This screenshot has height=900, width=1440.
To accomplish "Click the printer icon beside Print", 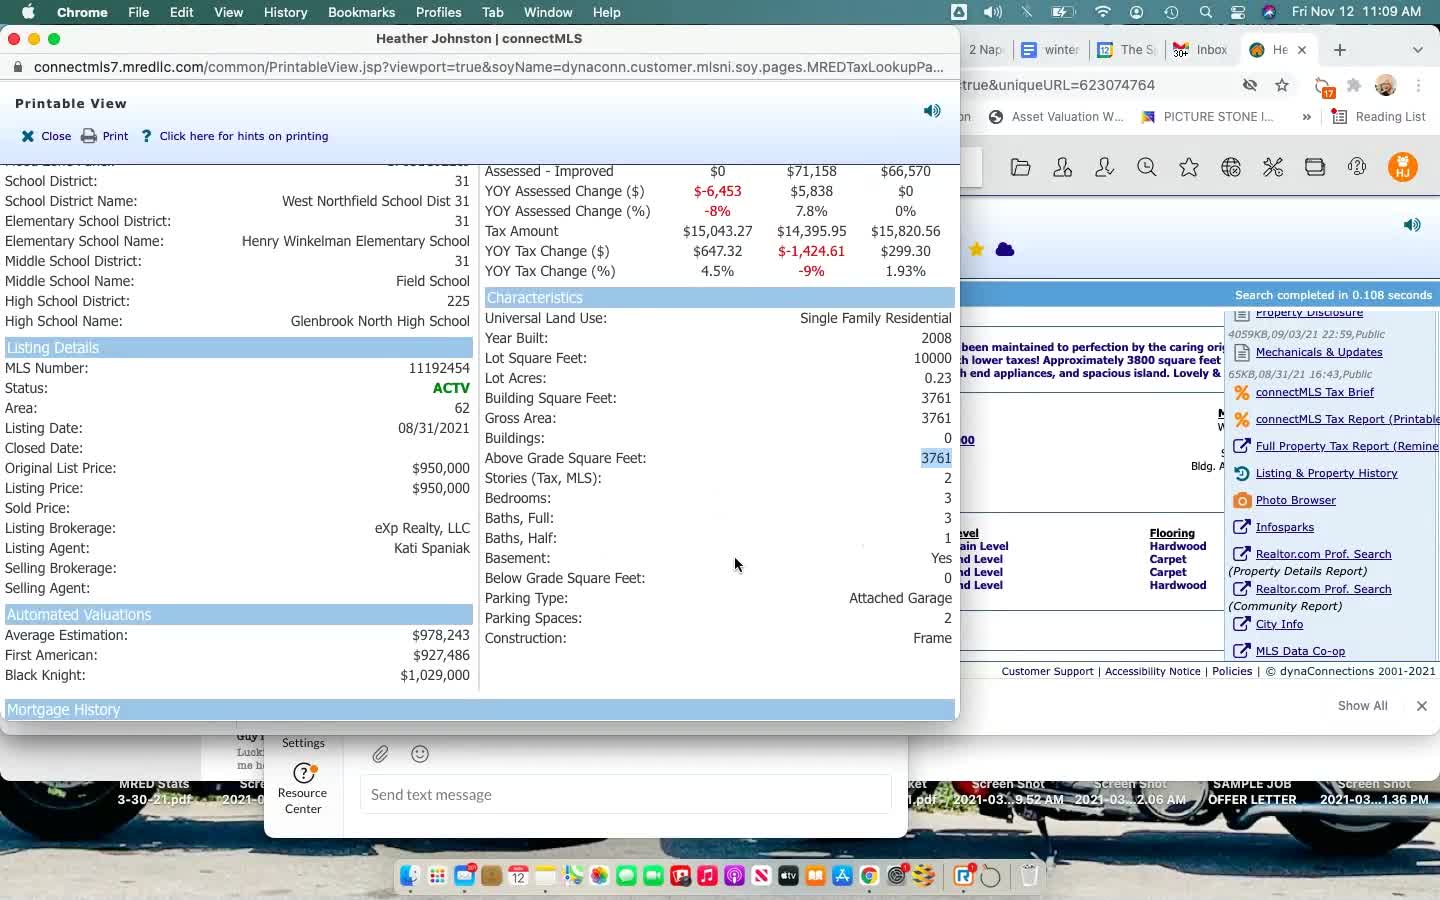I will coord(89,136).
